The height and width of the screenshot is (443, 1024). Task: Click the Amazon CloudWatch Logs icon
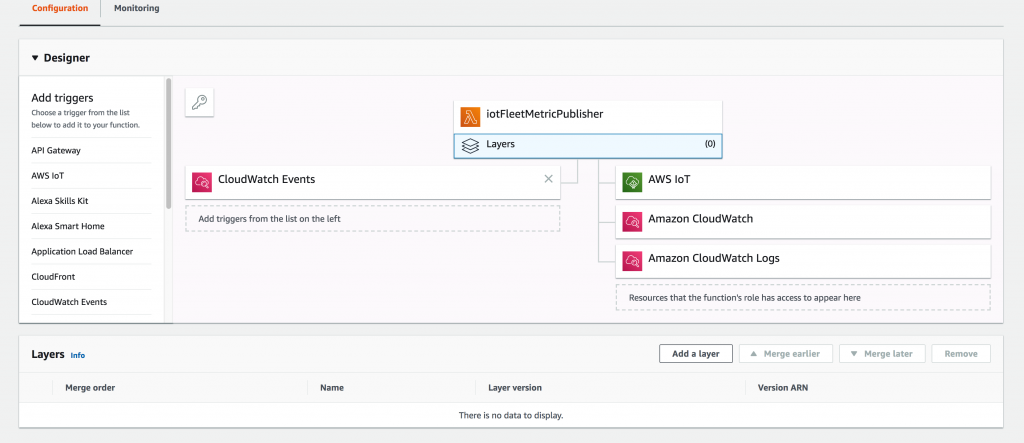click(632, 261)
